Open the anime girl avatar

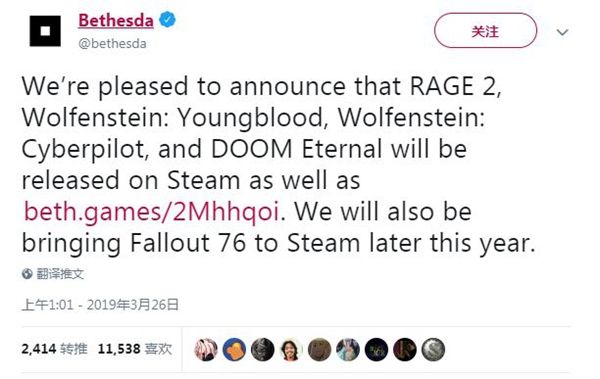coord(348,350)
